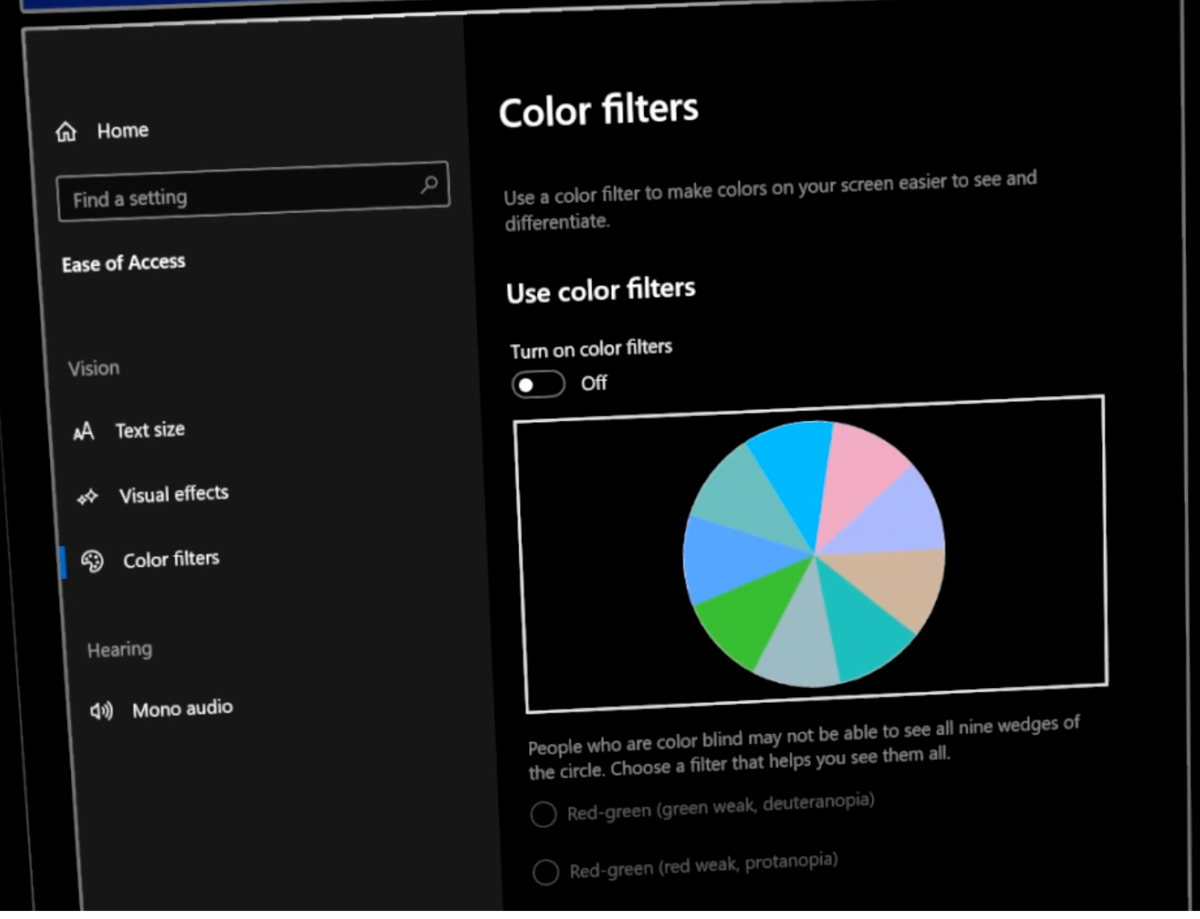Click the Hearing section label
Viewport: 1200px width, 919px height.
click(120, 650)
